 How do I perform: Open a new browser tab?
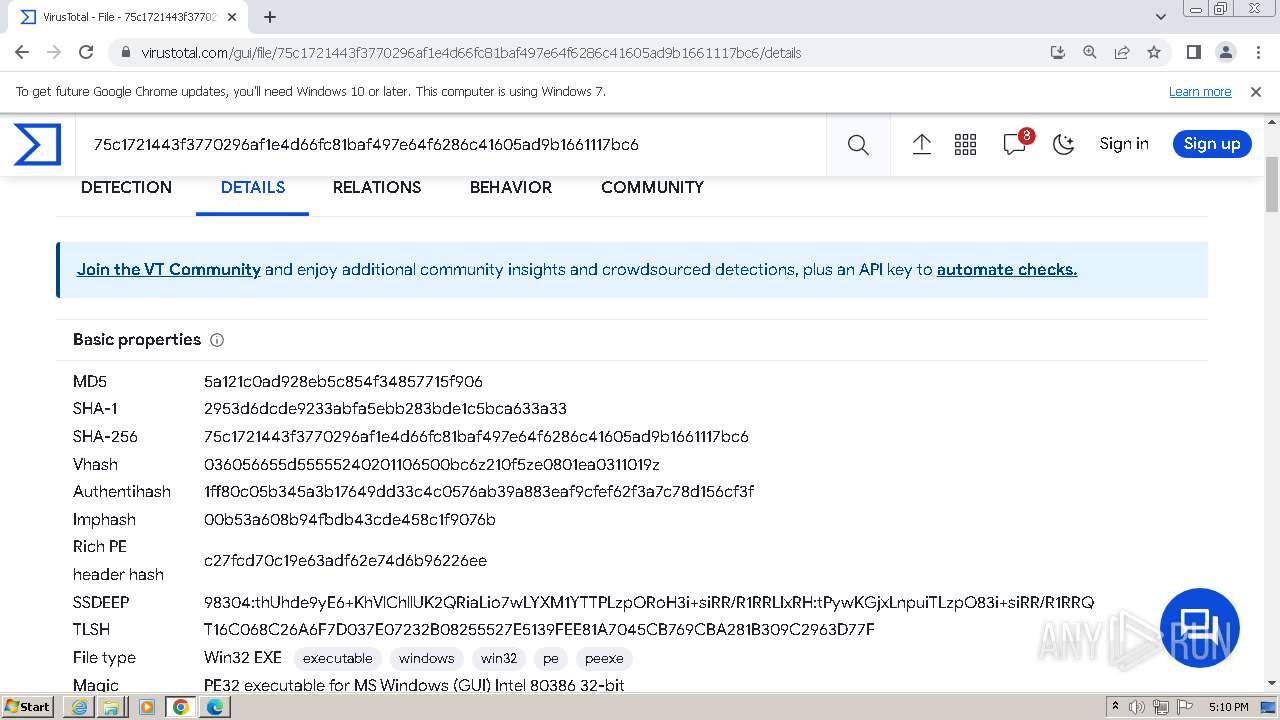coord(270,17)
